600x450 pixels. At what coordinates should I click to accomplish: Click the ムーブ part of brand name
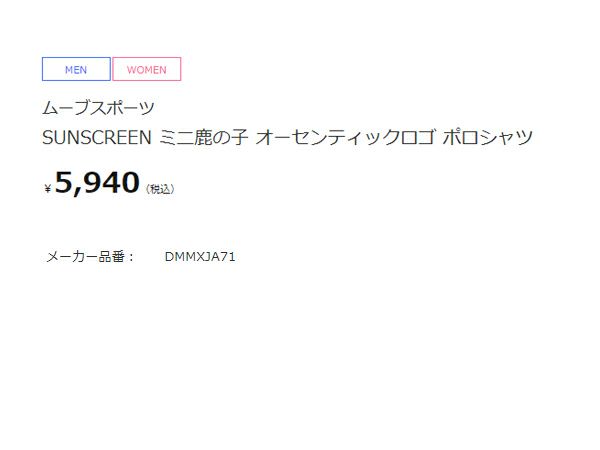pos(66,108)
